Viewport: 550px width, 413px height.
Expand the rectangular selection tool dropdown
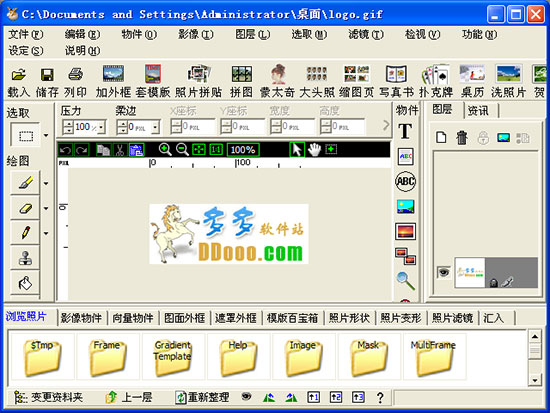[46, 135]
